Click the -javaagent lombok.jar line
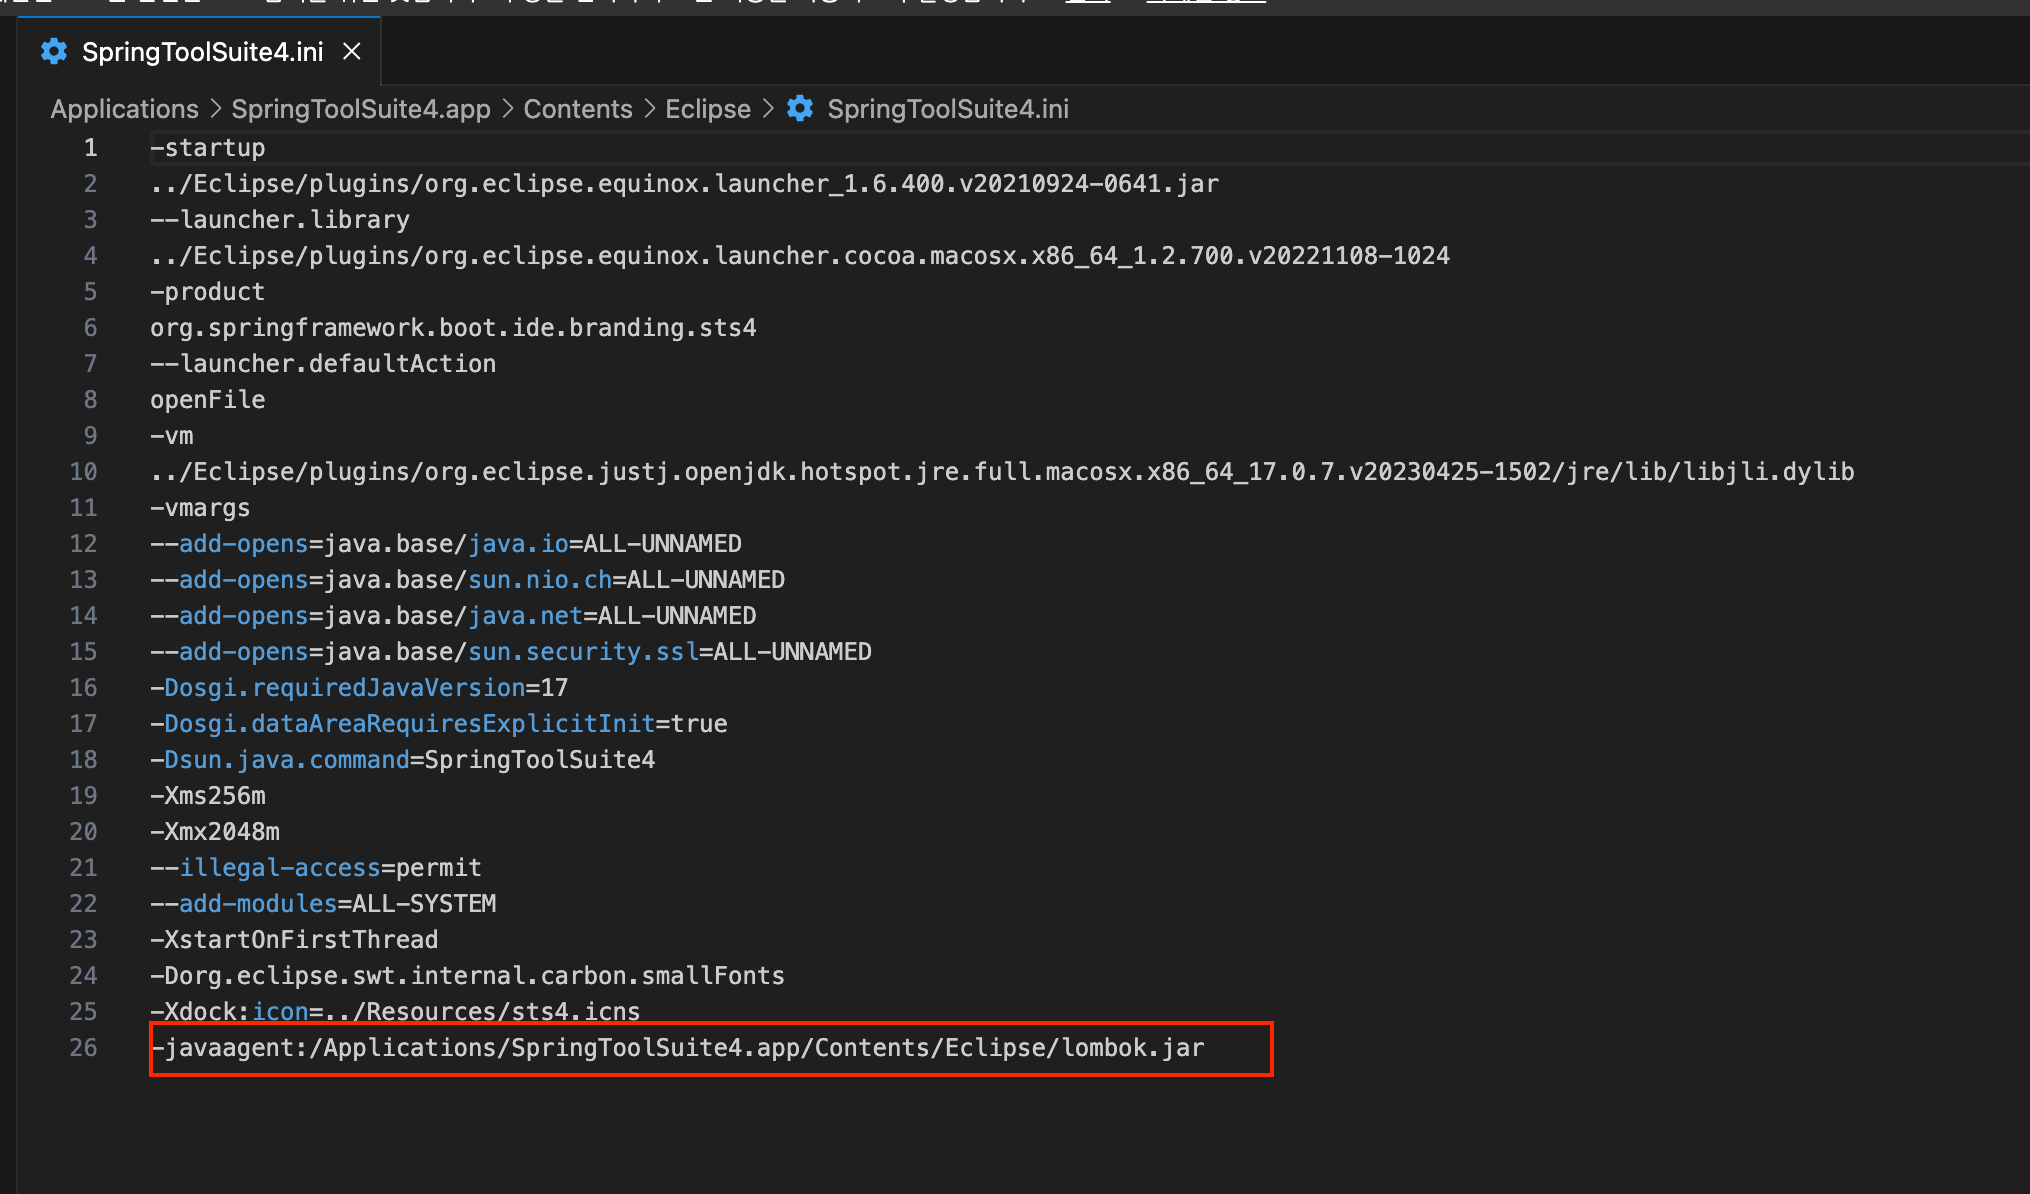 click(x=680, y=1048)
